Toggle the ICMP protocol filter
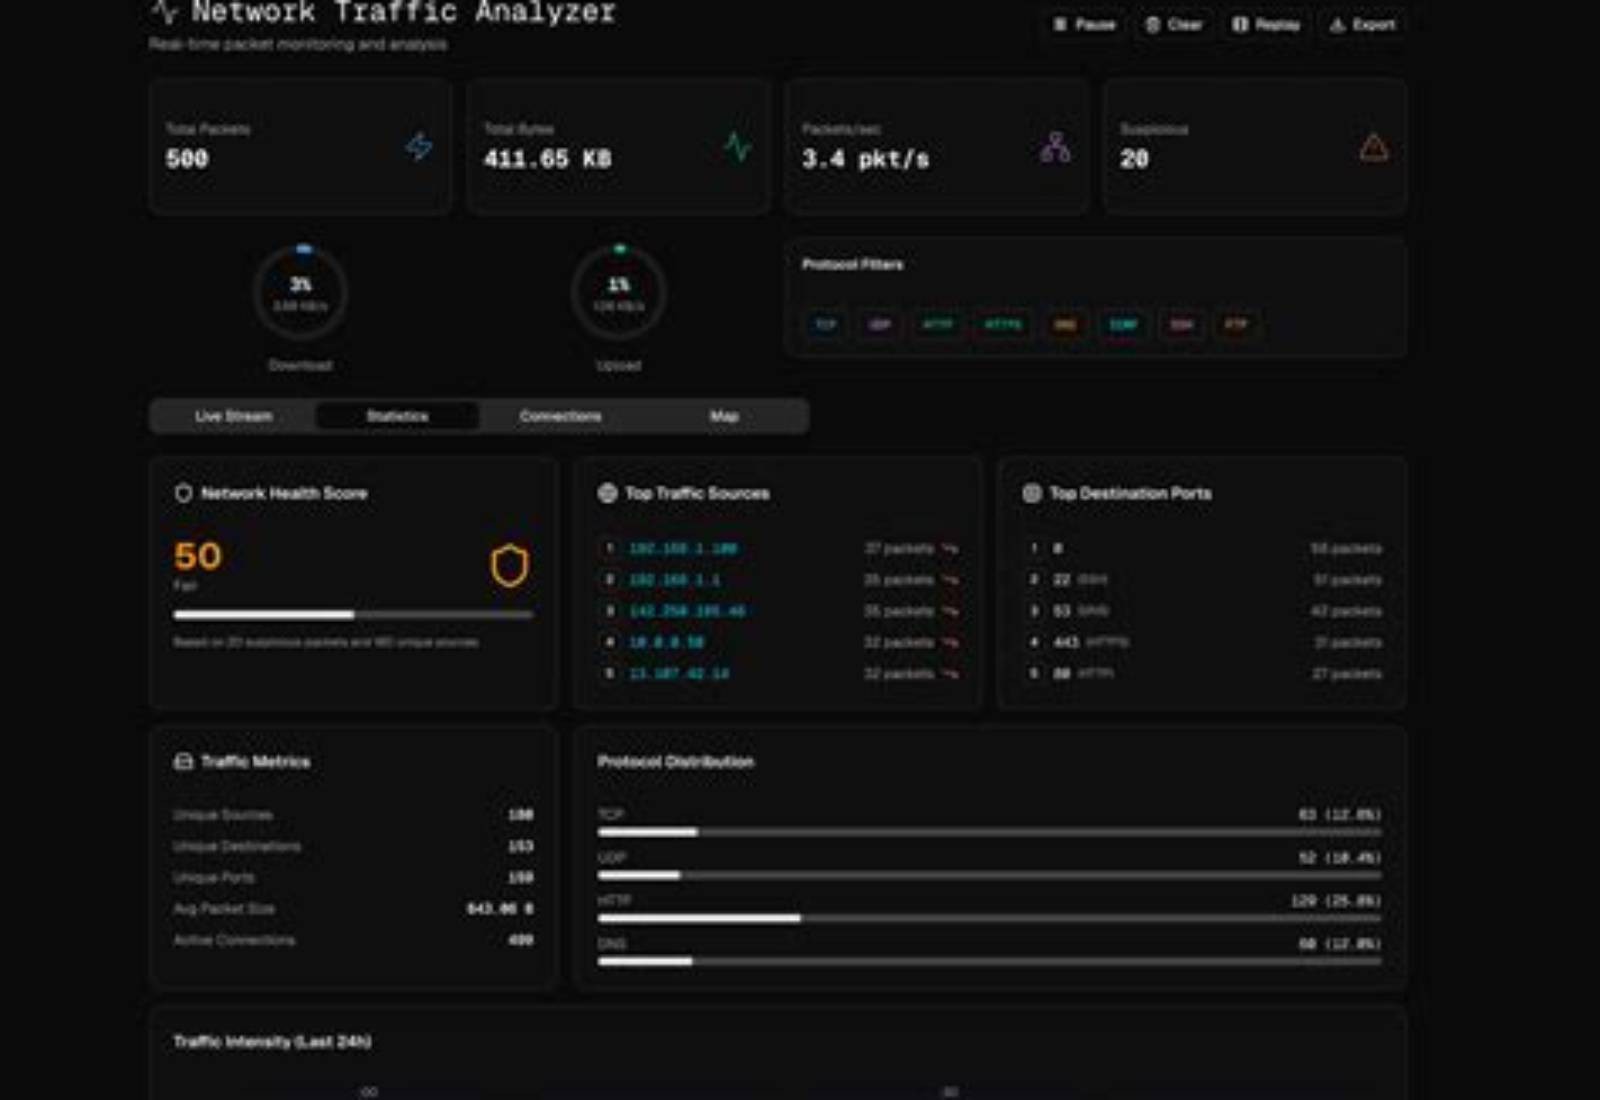 1123,324
